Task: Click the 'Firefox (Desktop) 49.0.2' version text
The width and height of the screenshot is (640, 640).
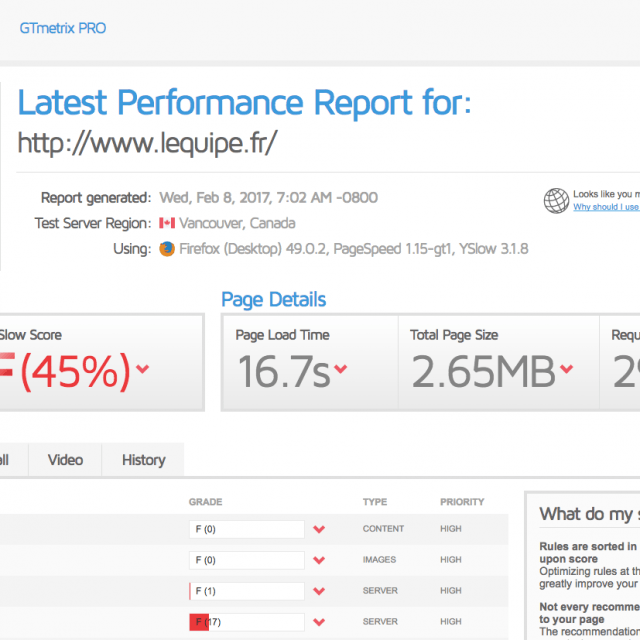Action: point(253,249)
